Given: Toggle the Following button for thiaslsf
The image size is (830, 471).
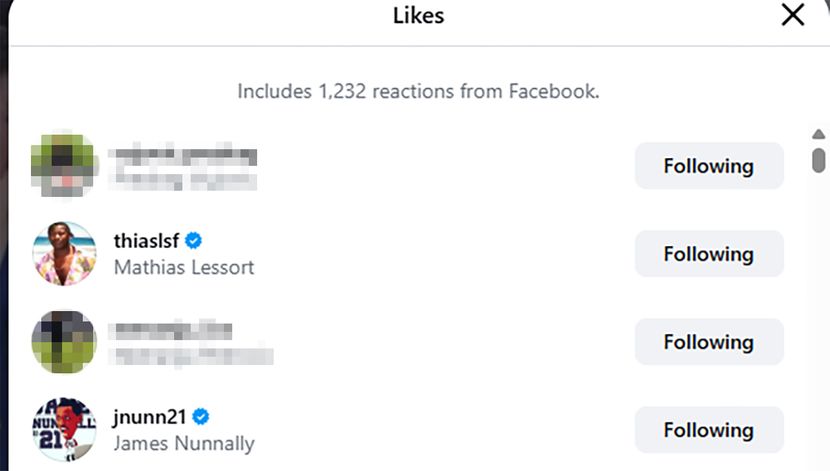Looking at the screenshot, I should pyautogui.click(x=709, y=254).
